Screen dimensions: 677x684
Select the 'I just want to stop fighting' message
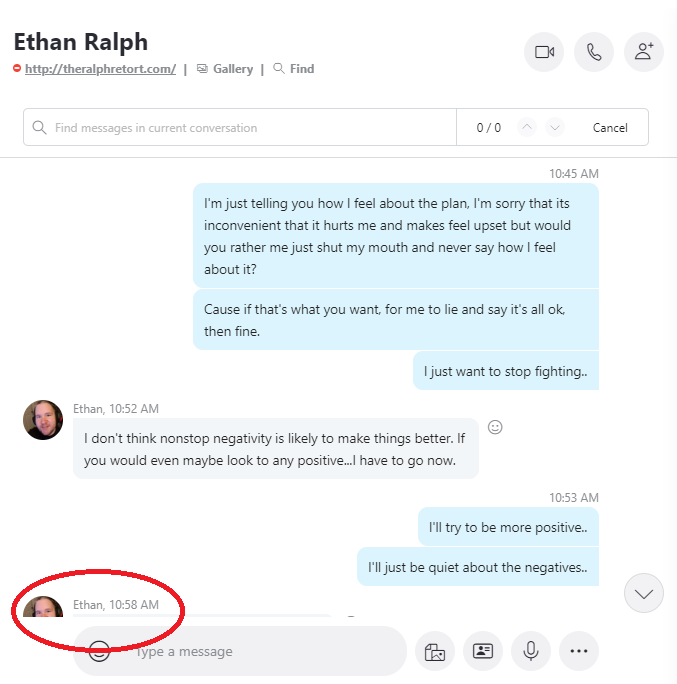[506, 371]
